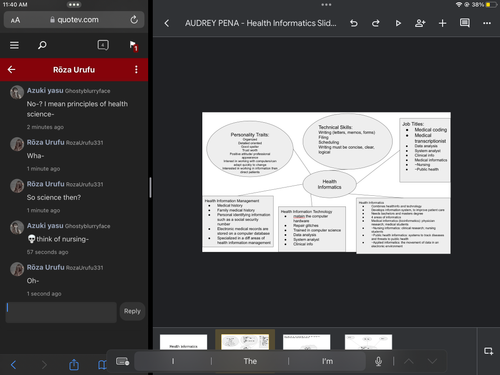Select the third slide thumbnail
Screen dimensions: 500x375
(307, 342)
